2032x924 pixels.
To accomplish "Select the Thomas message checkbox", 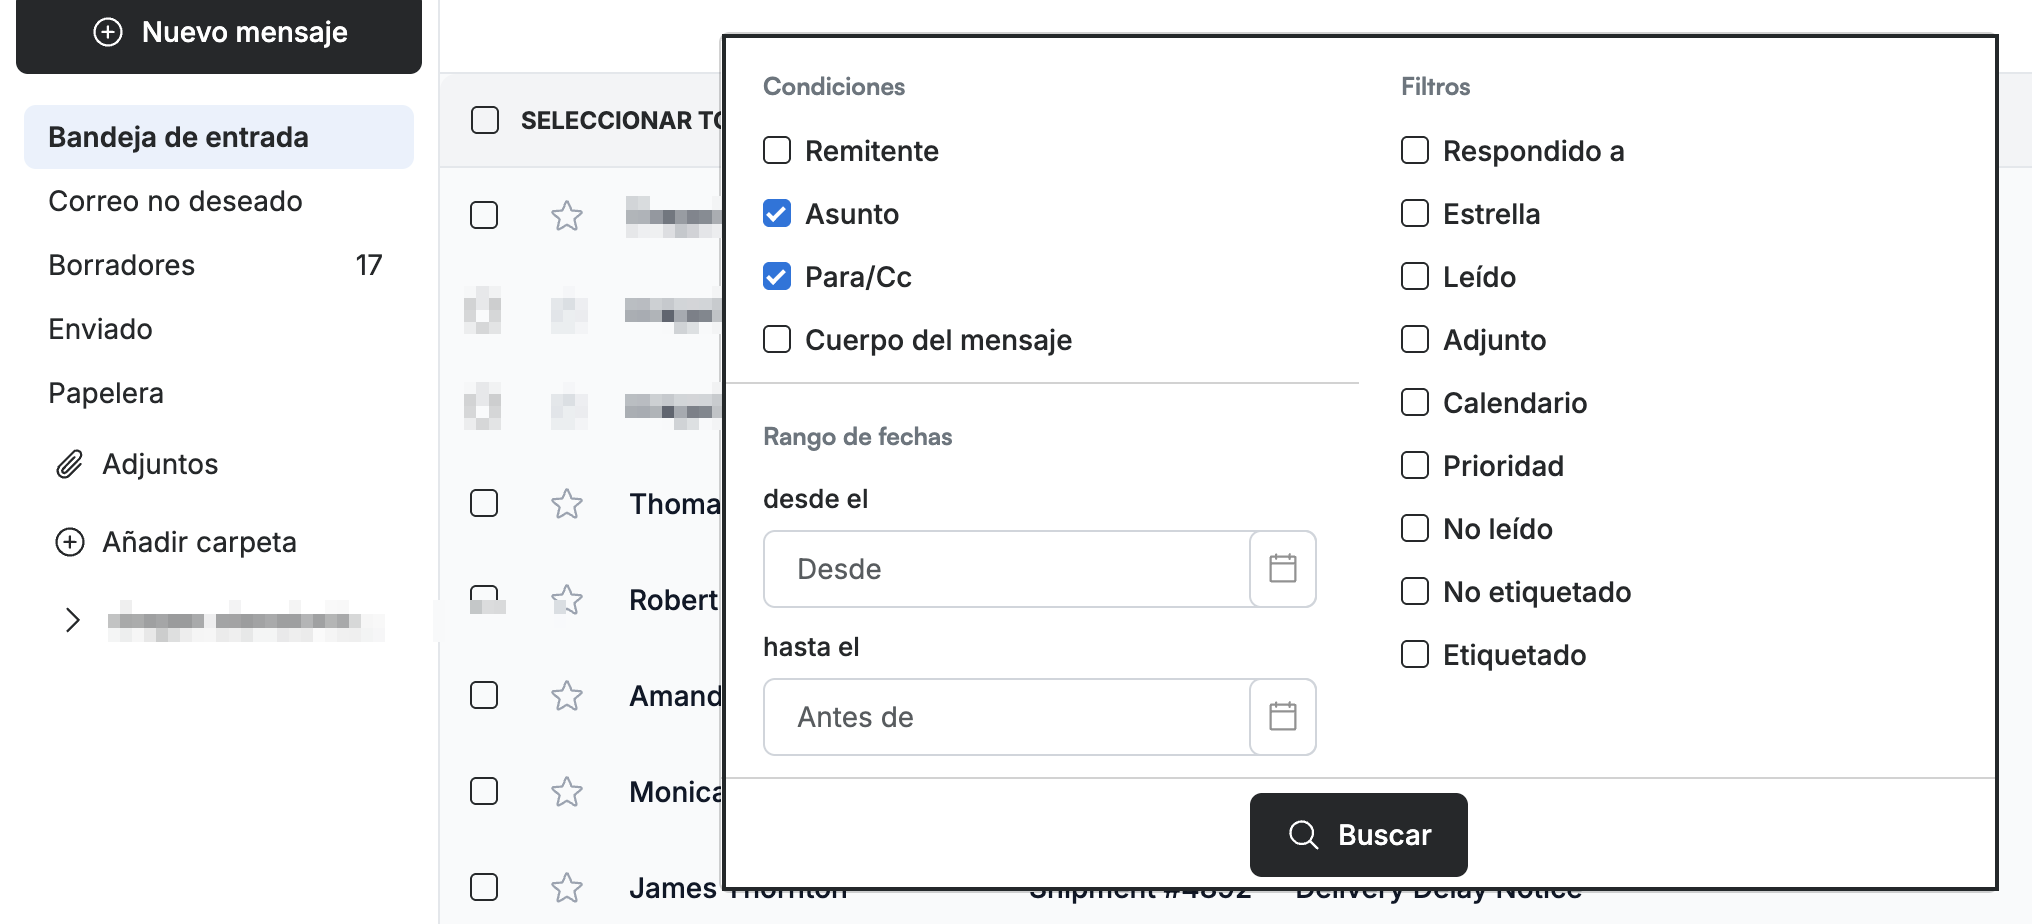I will 484,503.
